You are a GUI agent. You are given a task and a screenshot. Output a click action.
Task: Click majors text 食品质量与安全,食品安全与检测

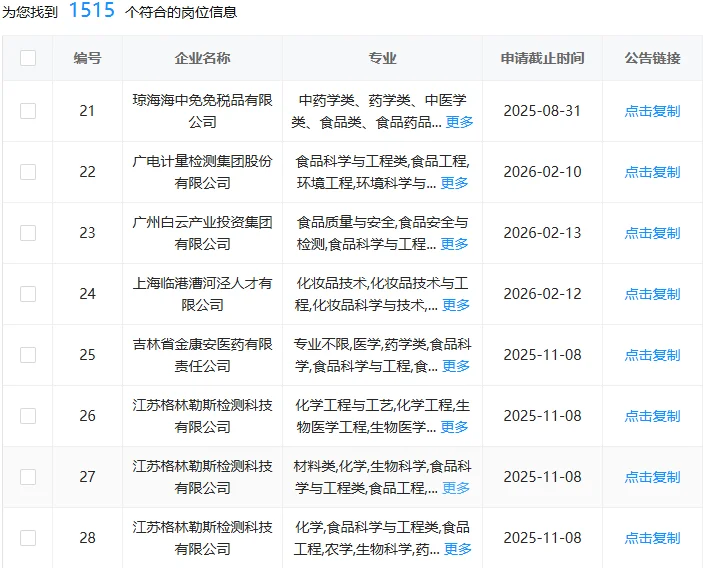pyautogui.click(x=382, y=233)
